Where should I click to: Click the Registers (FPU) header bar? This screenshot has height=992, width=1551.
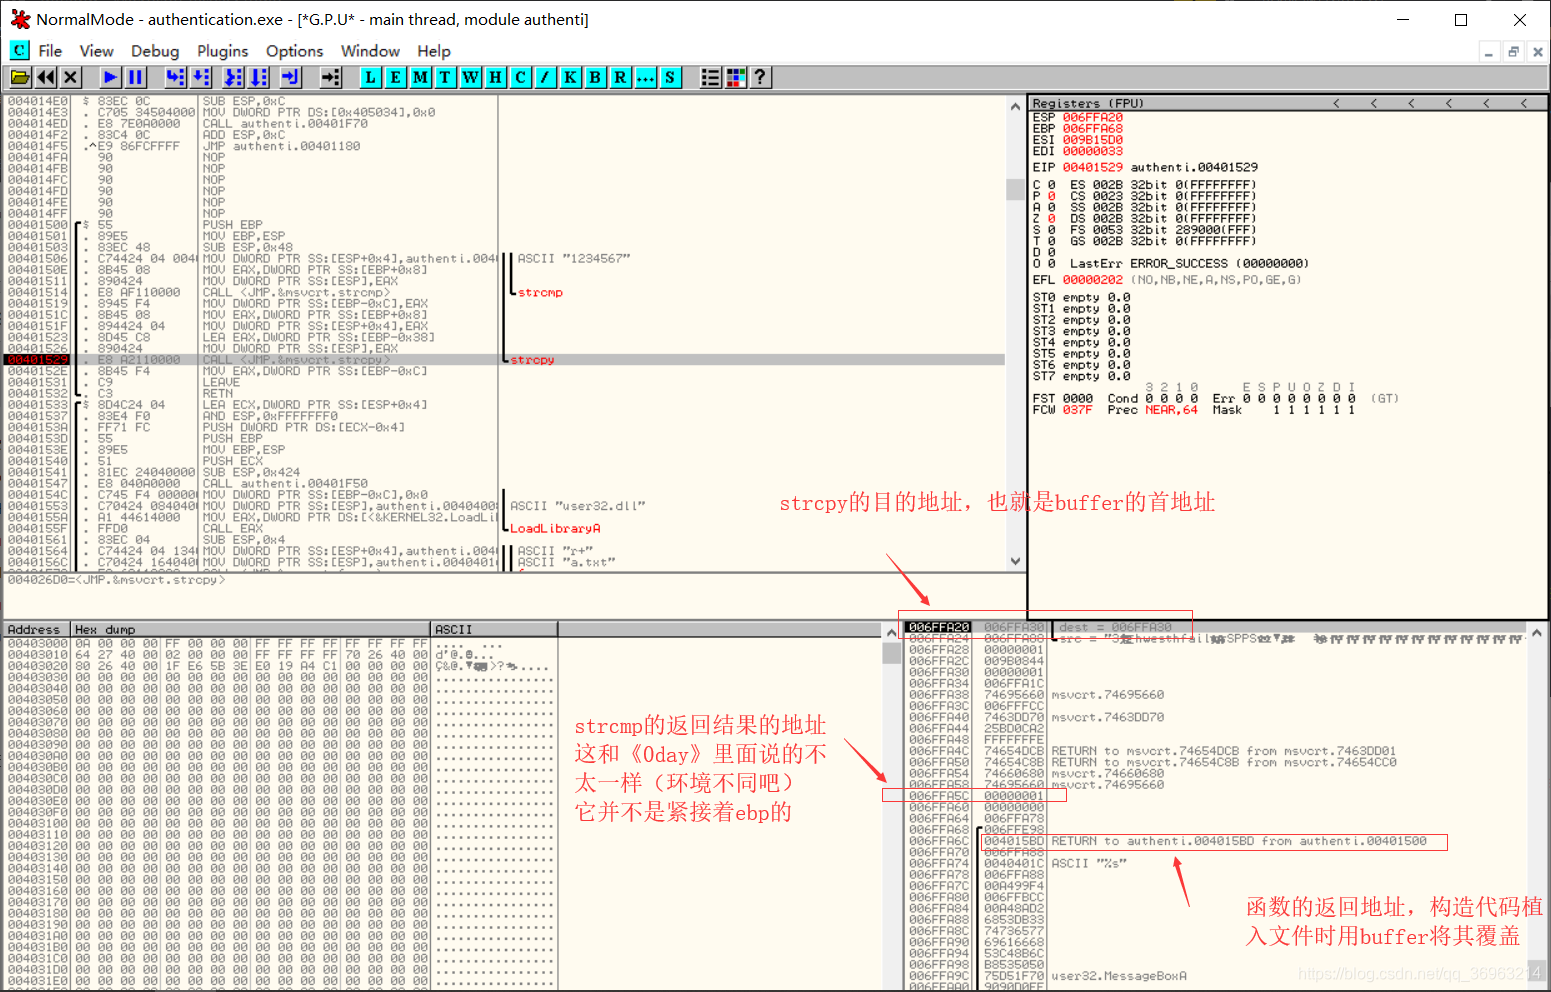click(x=1288, y=103)
